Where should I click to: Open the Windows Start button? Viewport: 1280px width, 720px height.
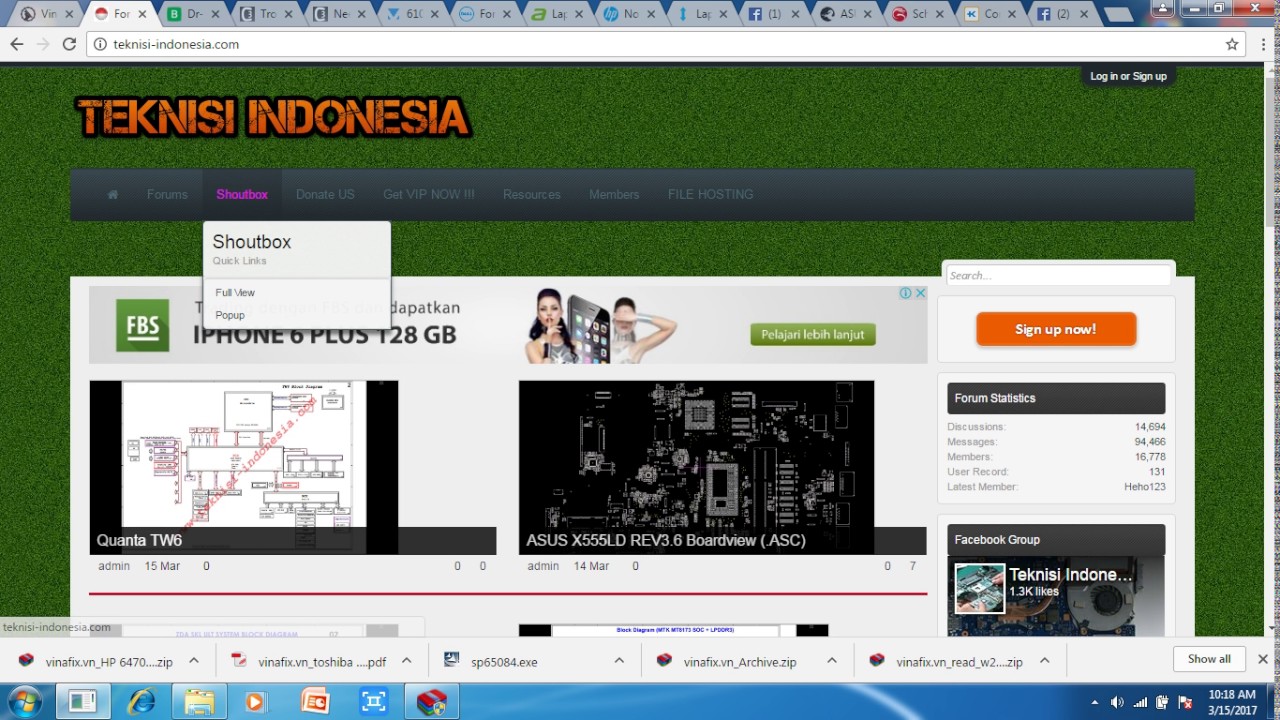24,701
